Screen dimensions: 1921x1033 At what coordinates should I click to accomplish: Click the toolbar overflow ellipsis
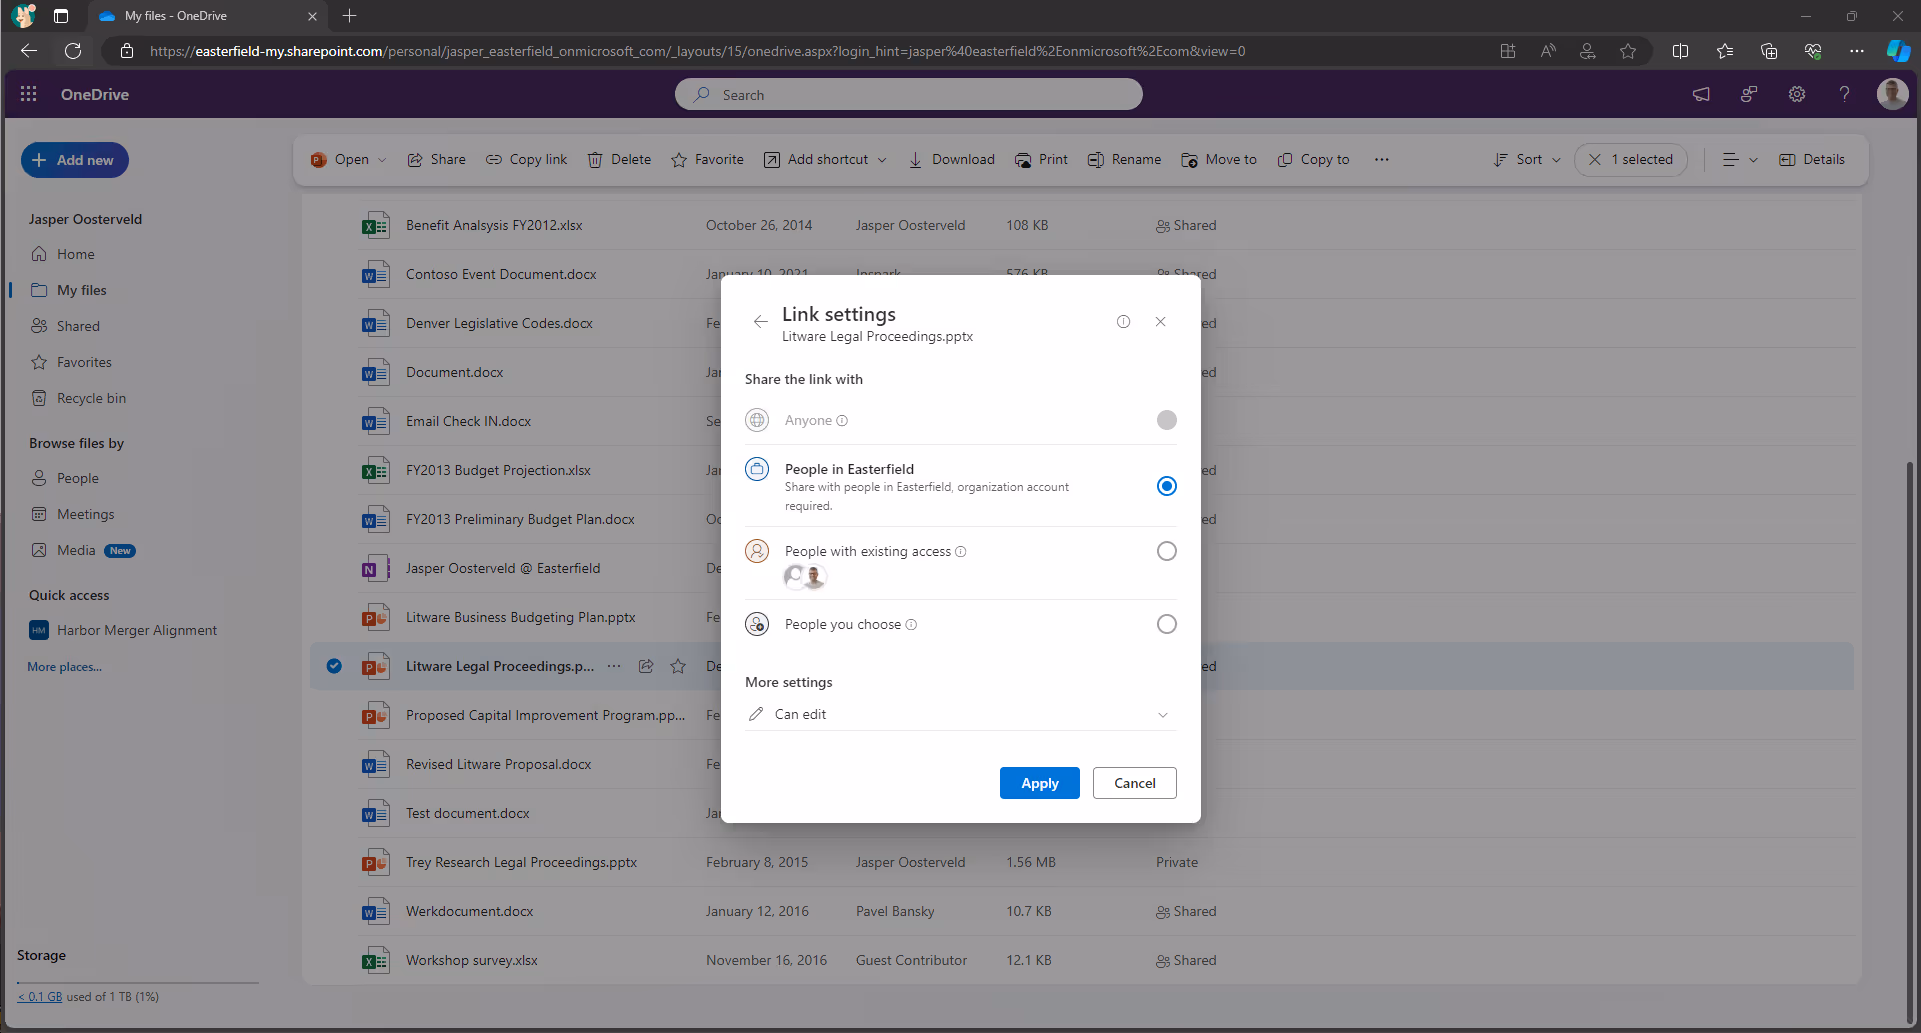[x=1382, y=159]
